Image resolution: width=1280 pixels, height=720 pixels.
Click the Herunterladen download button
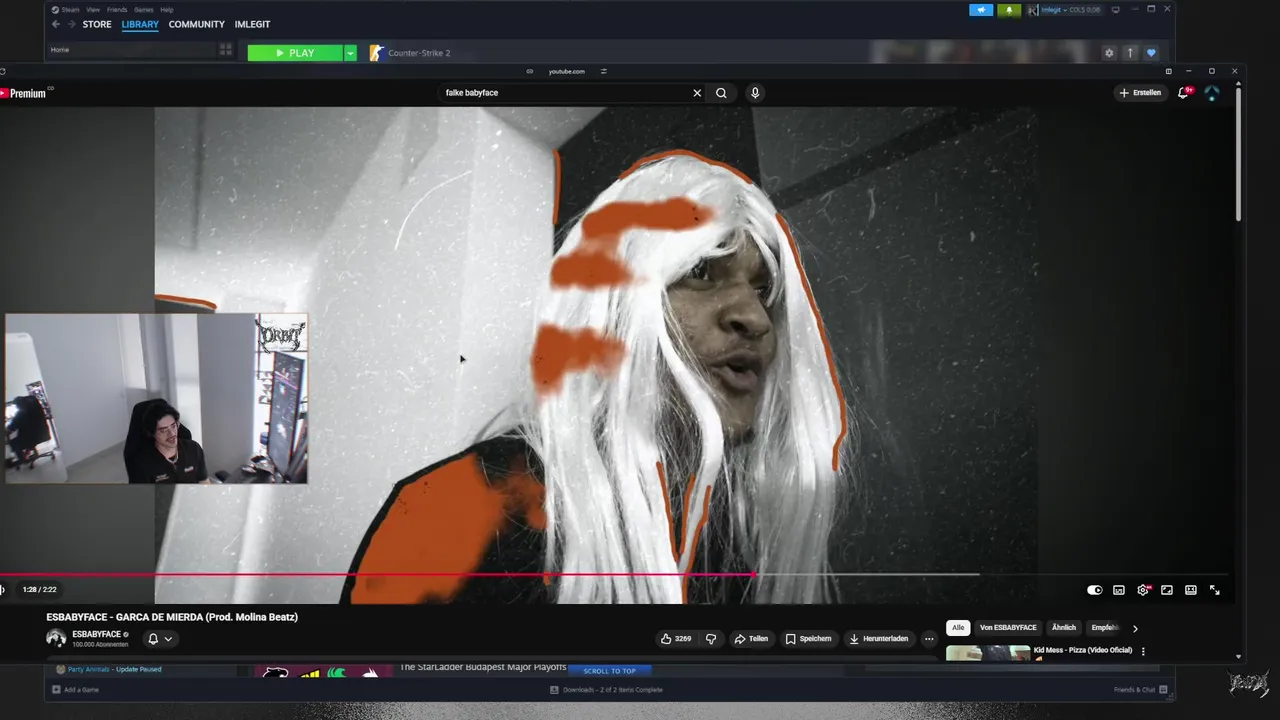[879, 638]
